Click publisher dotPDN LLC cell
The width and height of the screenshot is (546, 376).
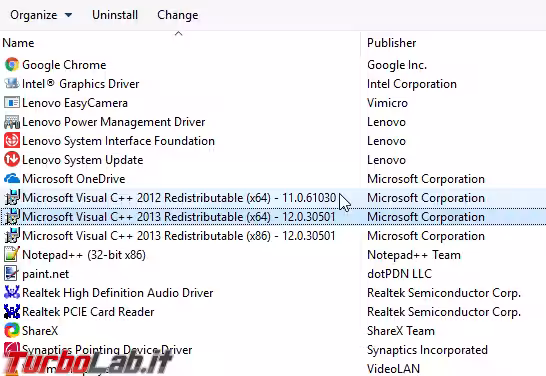399,274
